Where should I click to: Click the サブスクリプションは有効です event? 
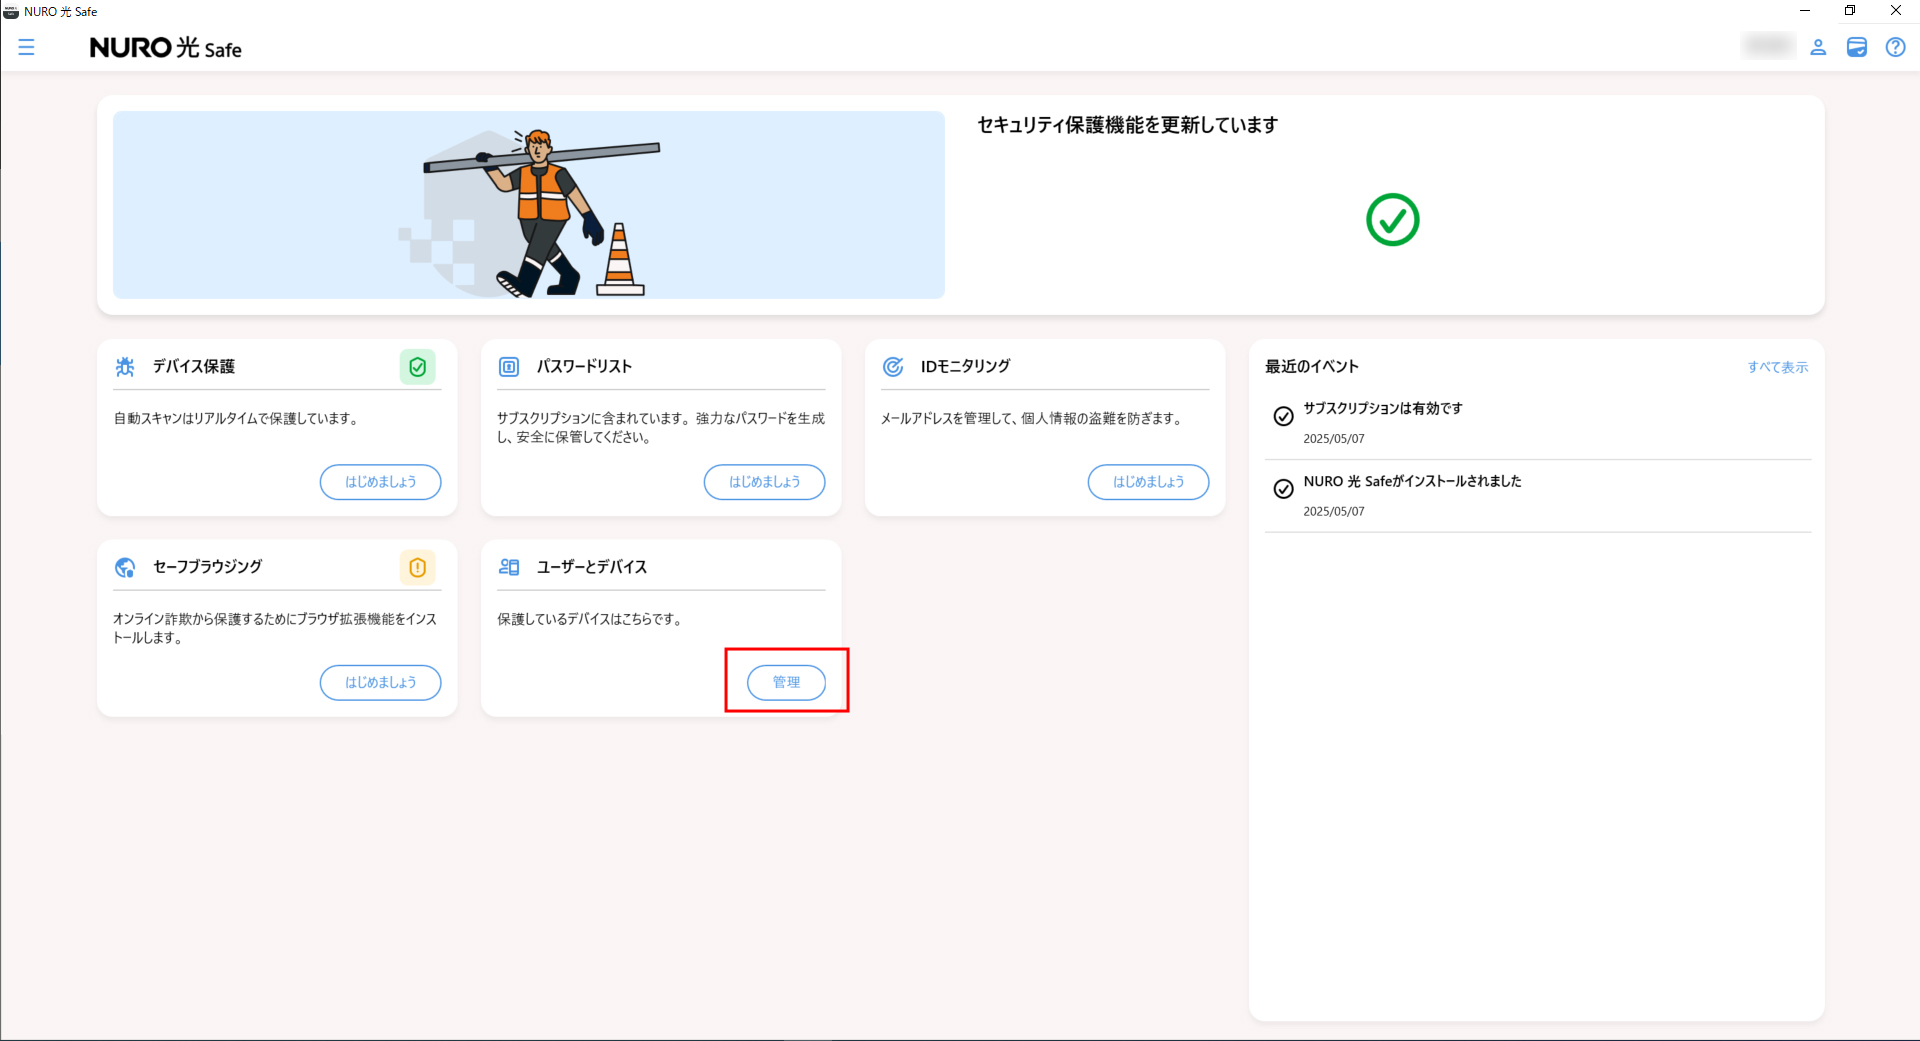(x=1383, y=408)
